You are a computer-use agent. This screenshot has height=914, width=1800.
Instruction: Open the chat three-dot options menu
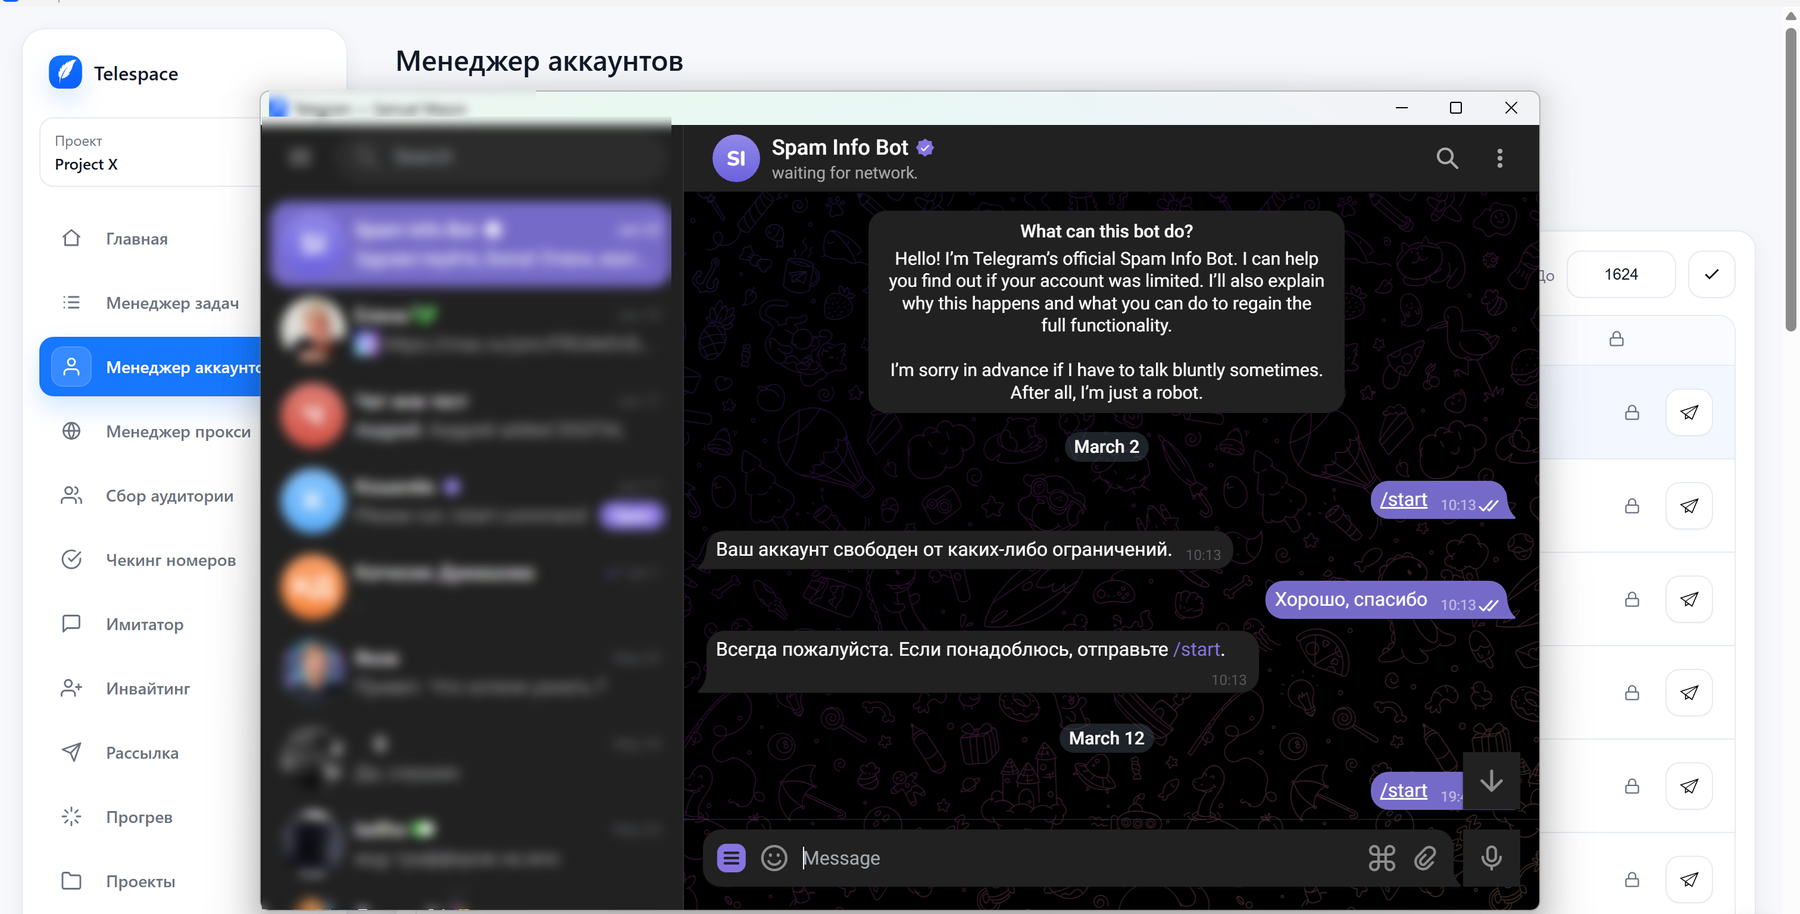(x=1499, y=158)
